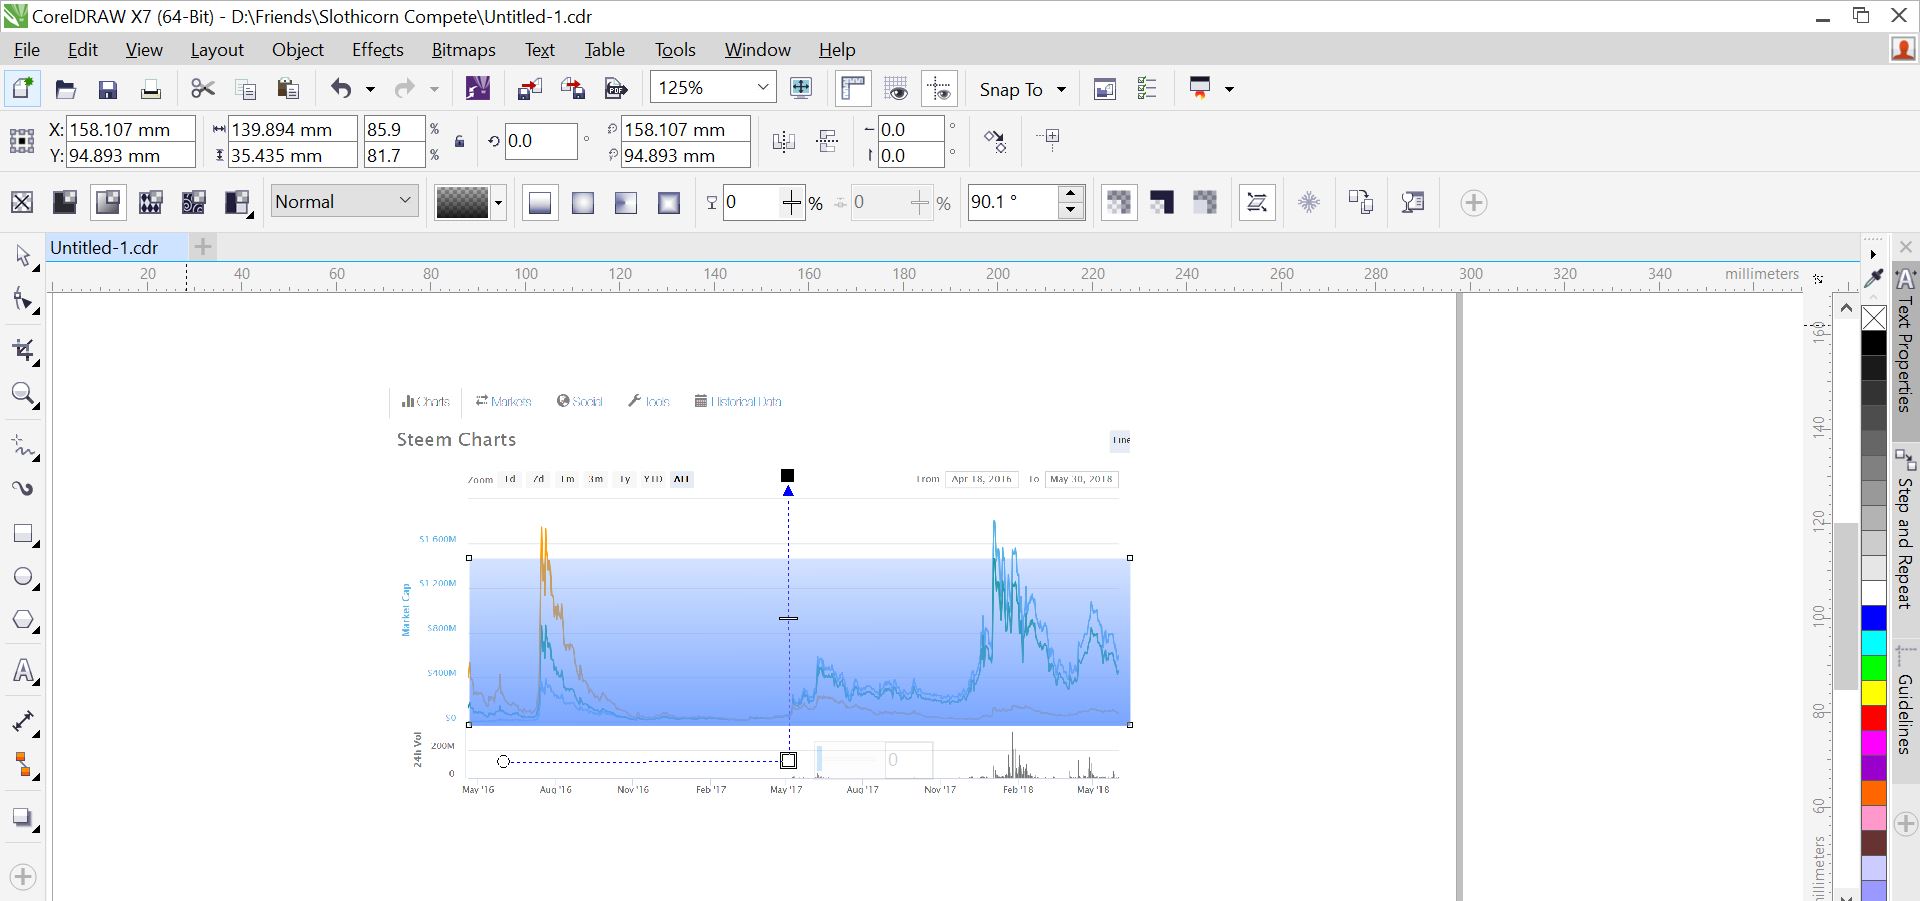The image size is (1920, 901).
Task: Pick the Drop Shadow effects tool
Action: (x=23, y=818)
